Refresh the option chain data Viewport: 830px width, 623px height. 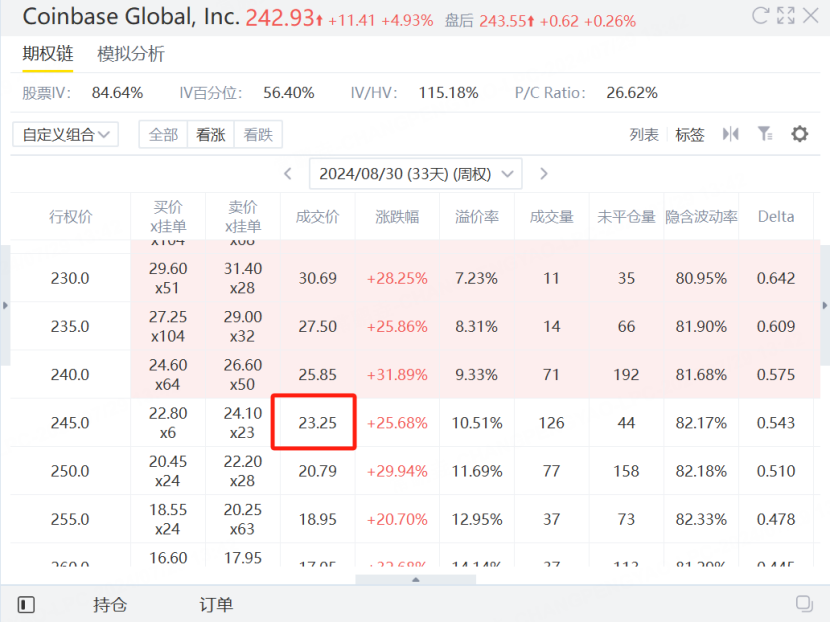pyautogui.click(x=760, y=15)
